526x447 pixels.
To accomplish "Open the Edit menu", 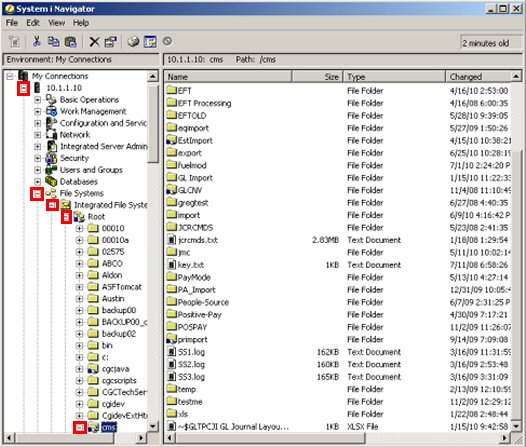I will click(33, 23).
